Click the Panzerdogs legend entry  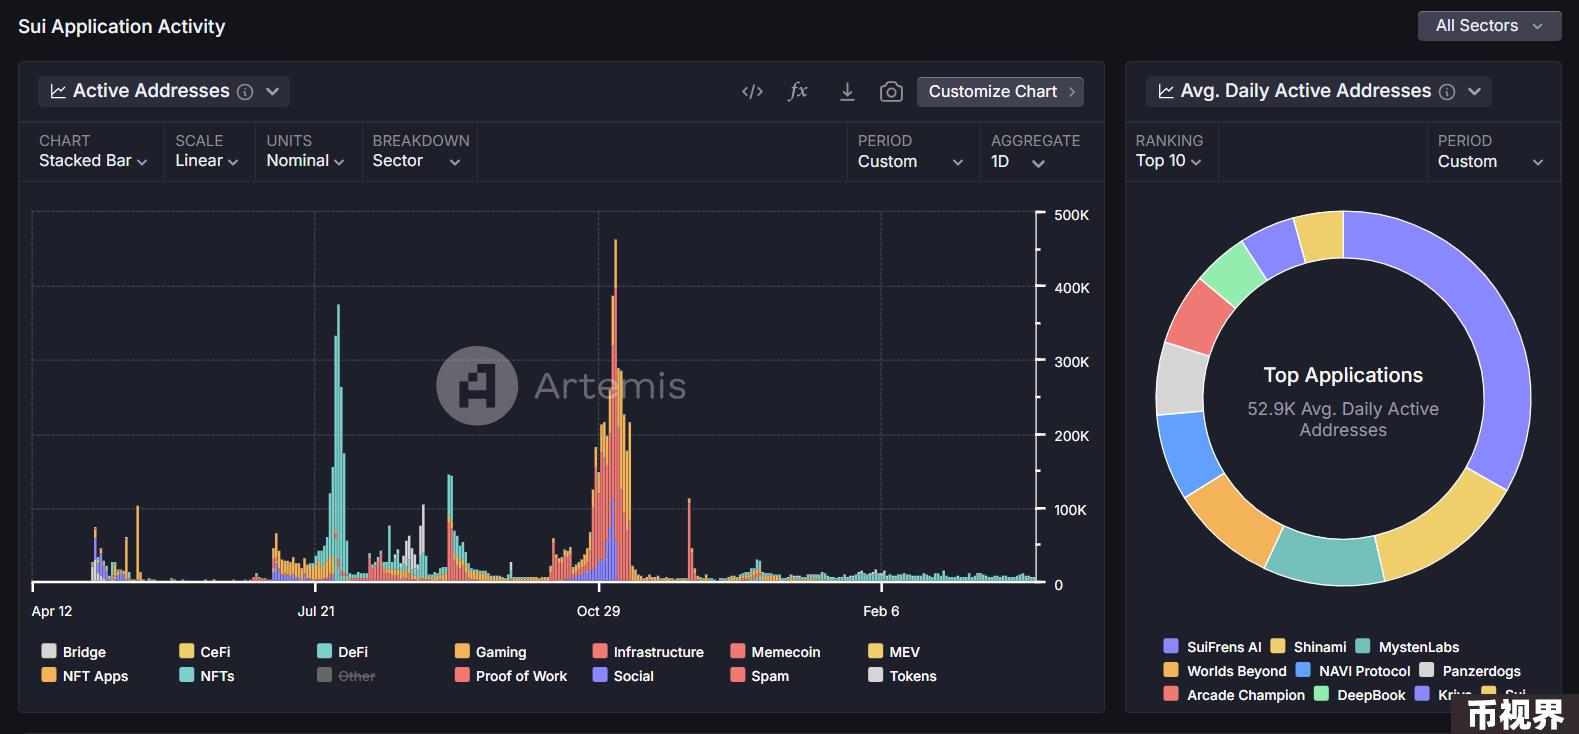1470,671
